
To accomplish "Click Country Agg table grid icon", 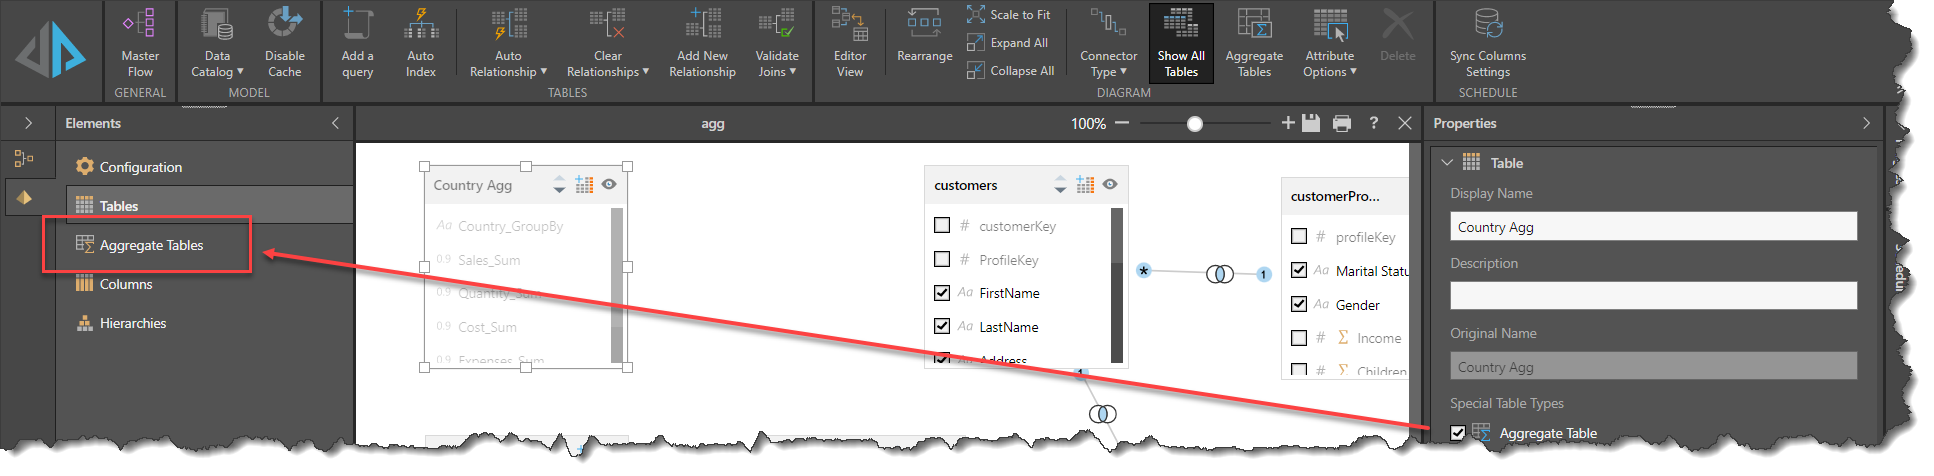I will [x=584, y=185].
